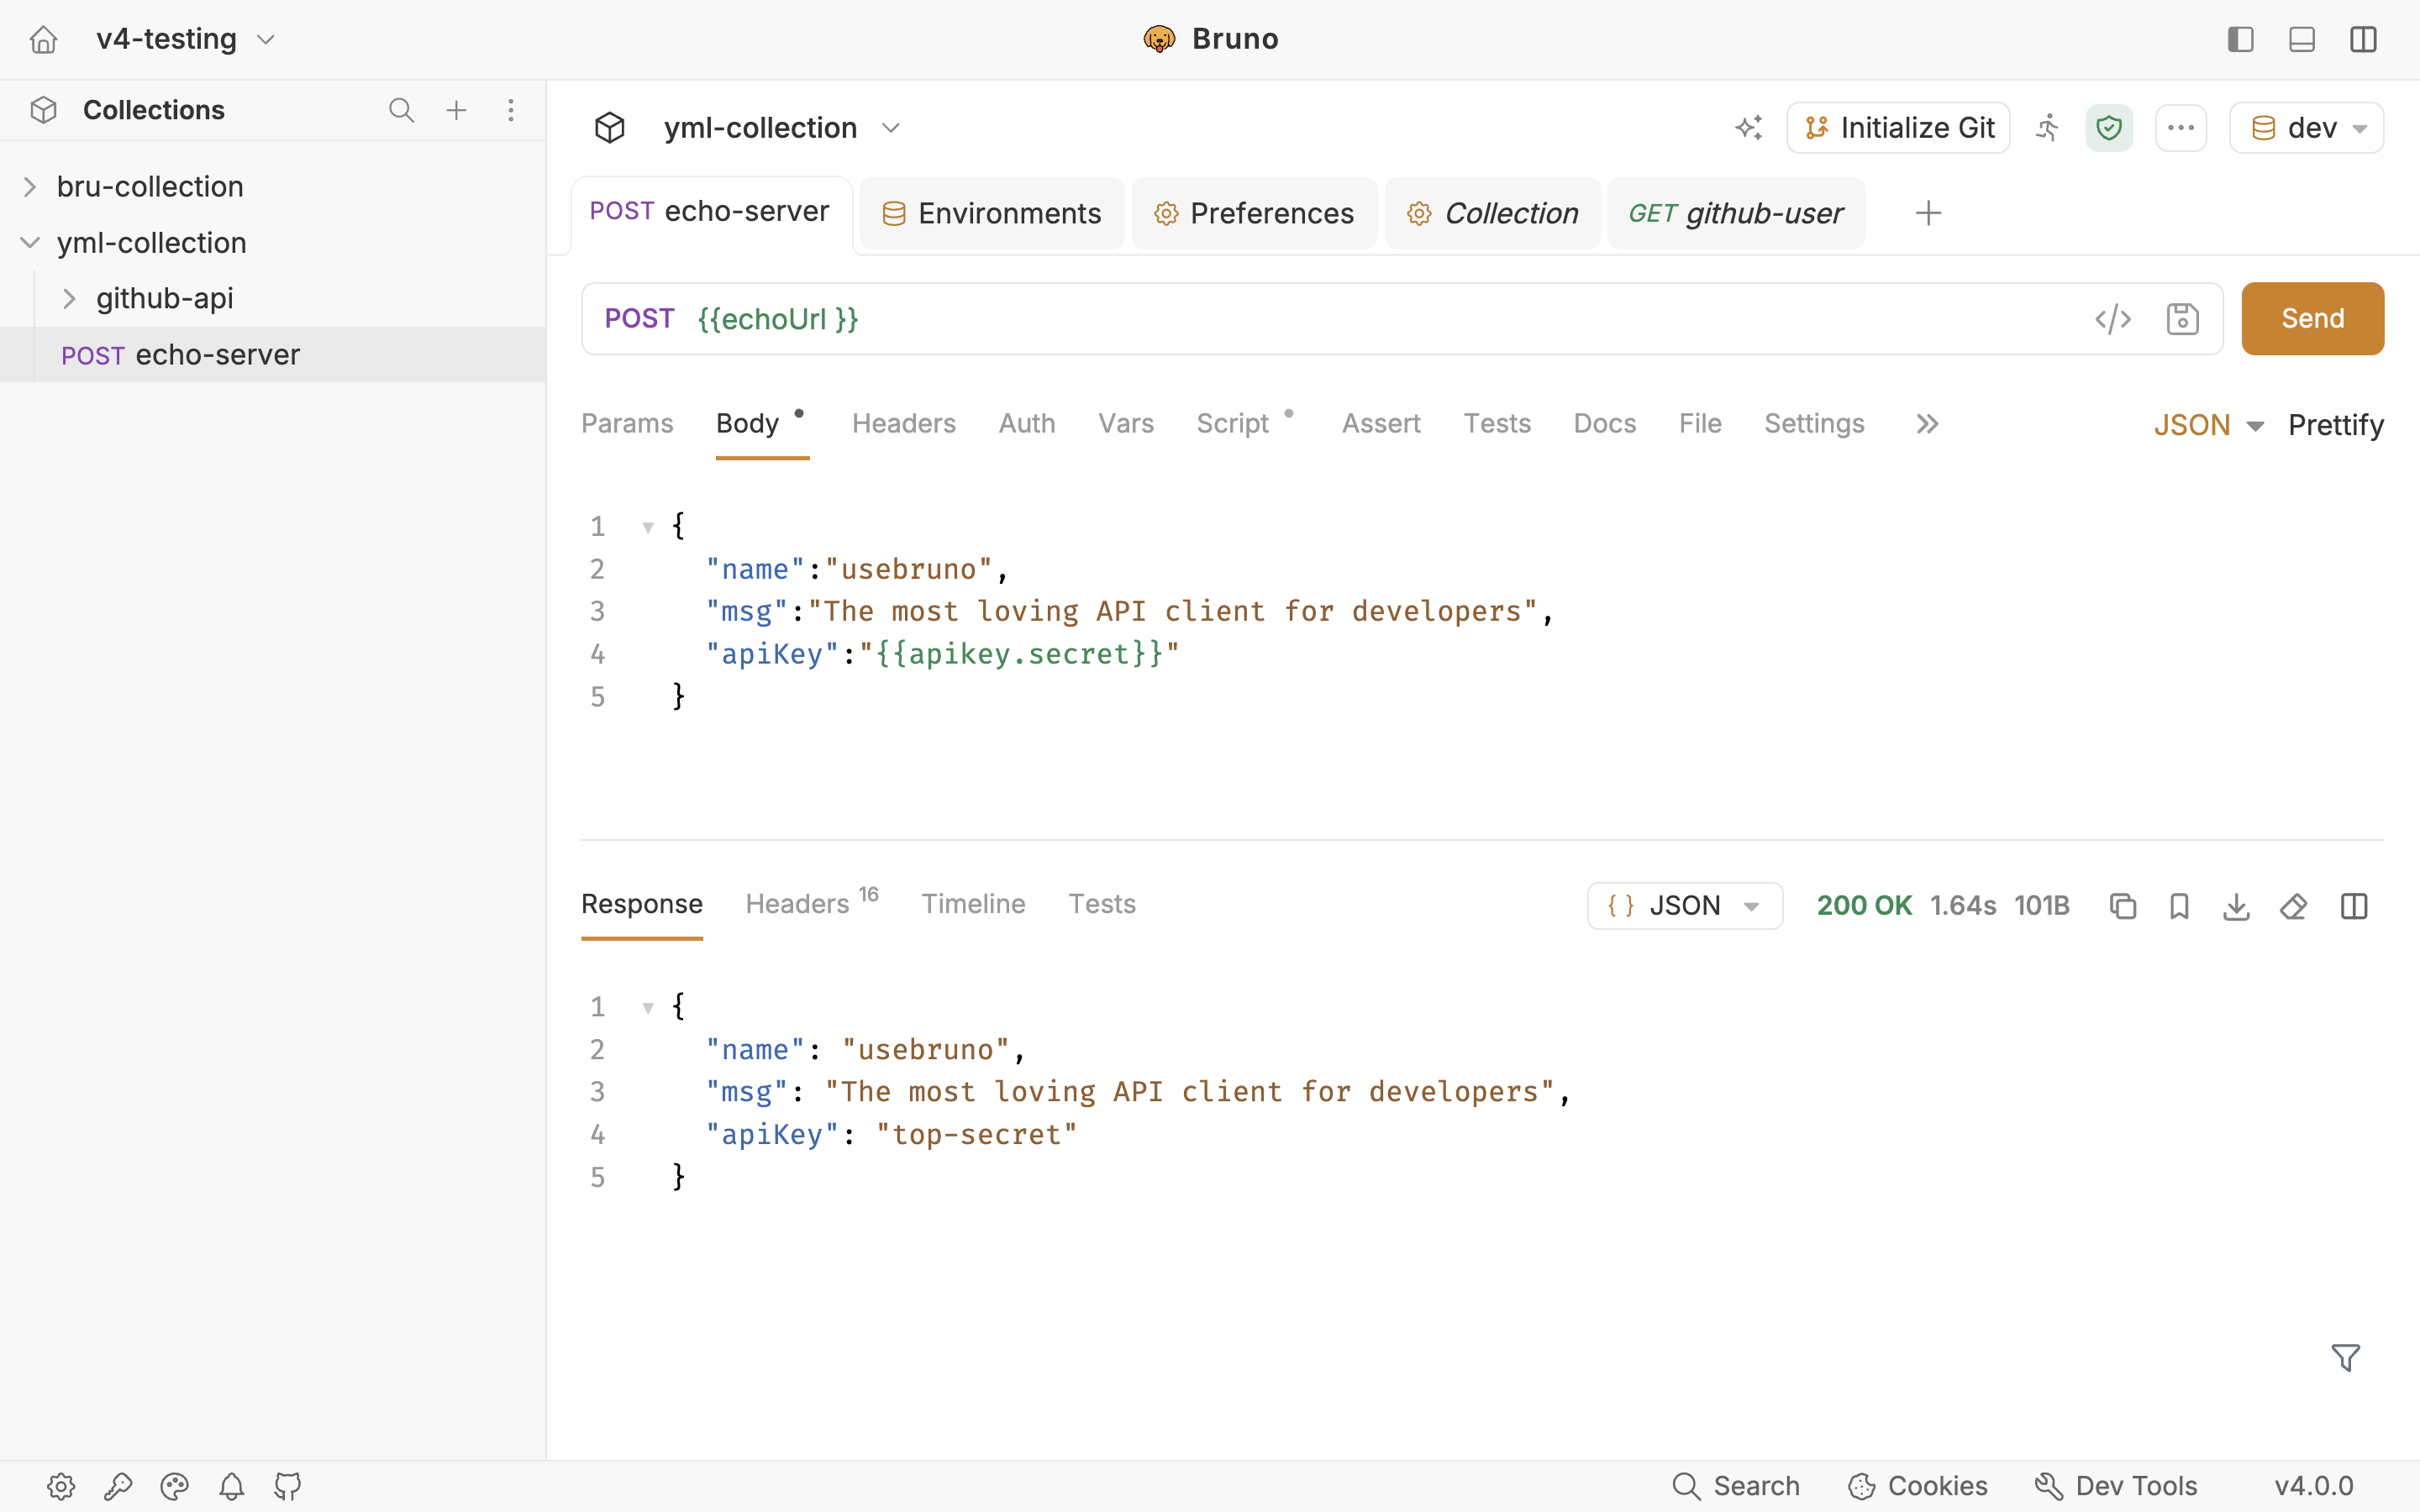This screenshot has height=1512, width=2420.
Task: Open the dev environment dropdown
Action: (2306, 128)
